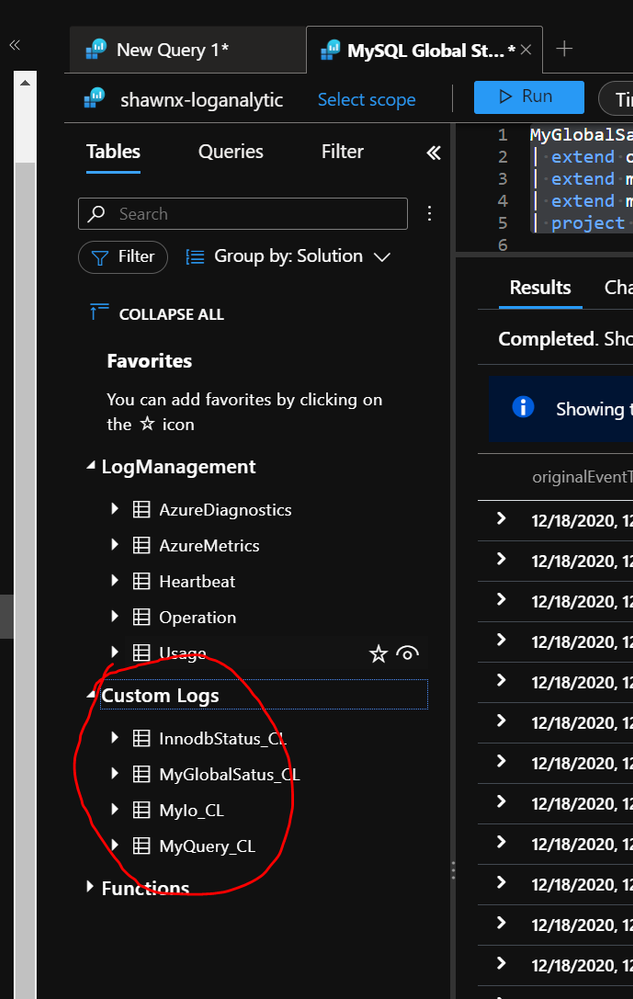Click the workspace name shawnx-loganalytic
This screenshot has width=633, height=999.
click(202, 100)
